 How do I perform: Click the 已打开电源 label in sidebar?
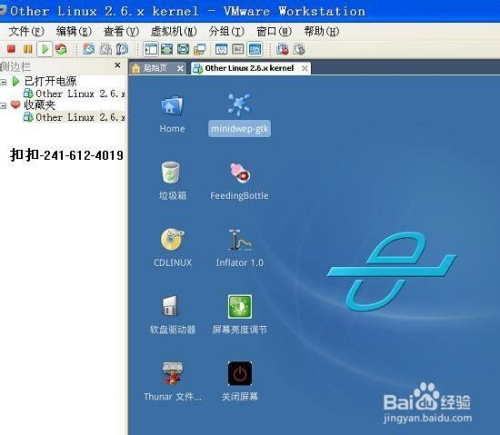[50, 81]
